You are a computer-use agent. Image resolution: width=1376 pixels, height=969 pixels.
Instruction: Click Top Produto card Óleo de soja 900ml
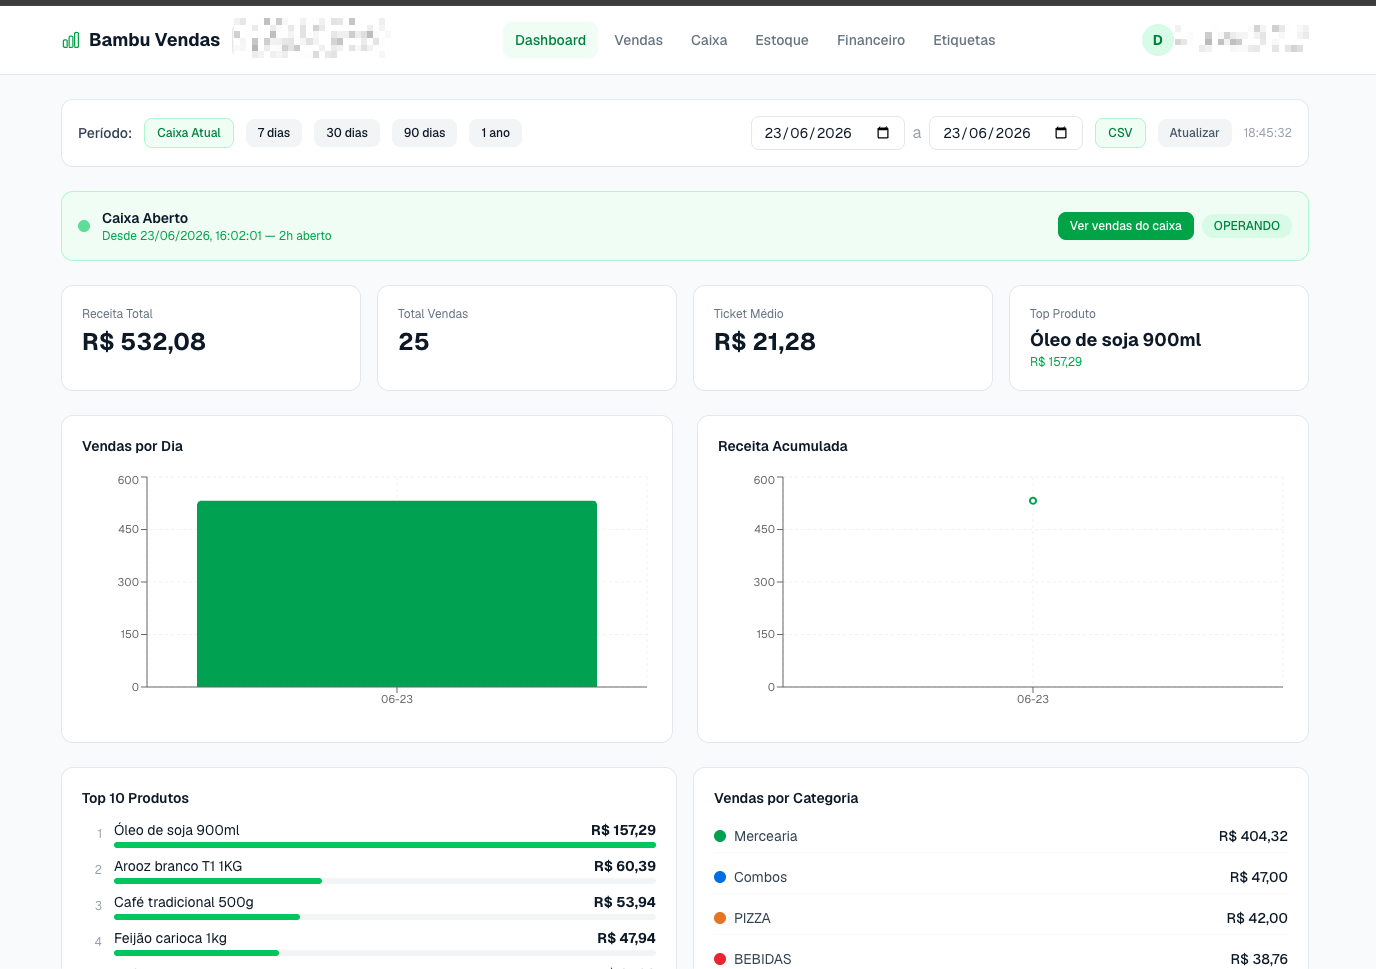click(x=1116, y=340)
